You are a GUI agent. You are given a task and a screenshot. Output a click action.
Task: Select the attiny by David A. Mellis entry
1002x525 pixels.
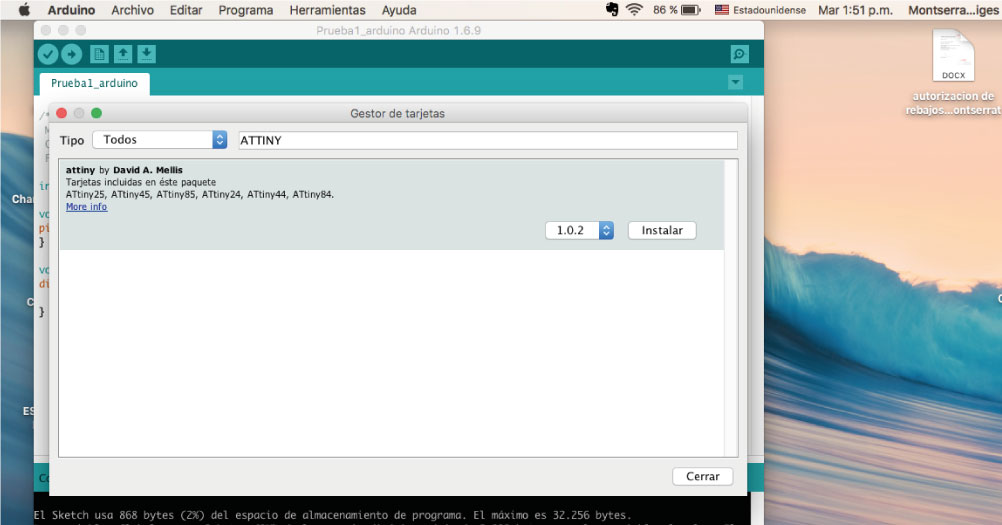(x=392, y=205)
